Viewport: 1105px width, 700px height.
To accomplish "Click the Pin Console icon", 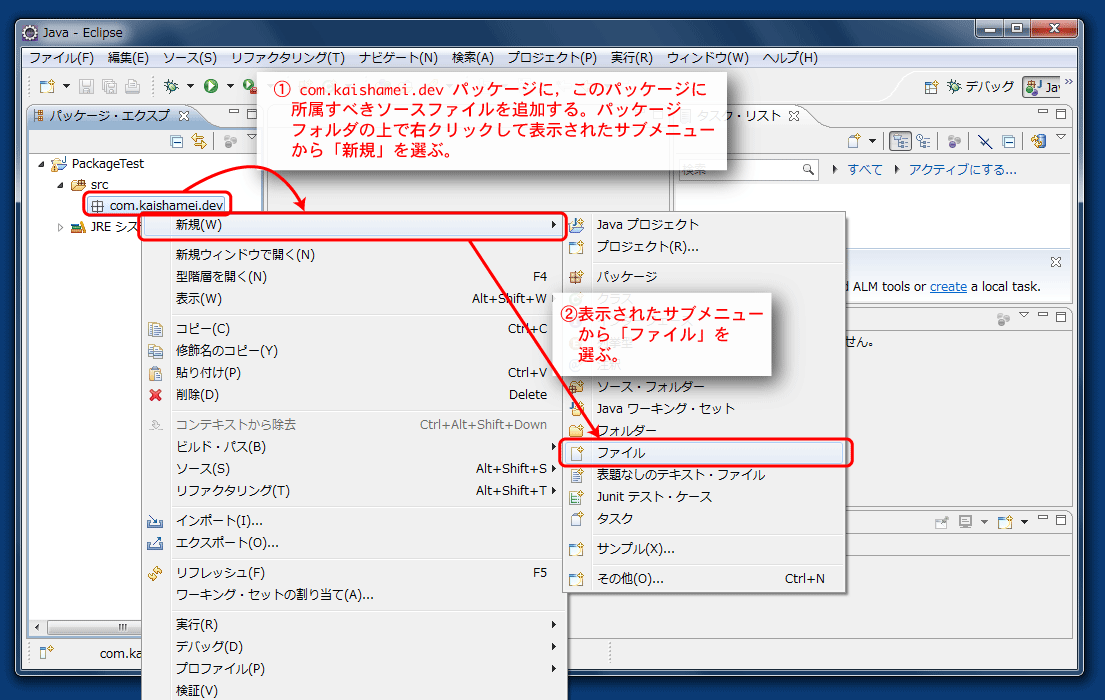I will pos(942,522).
